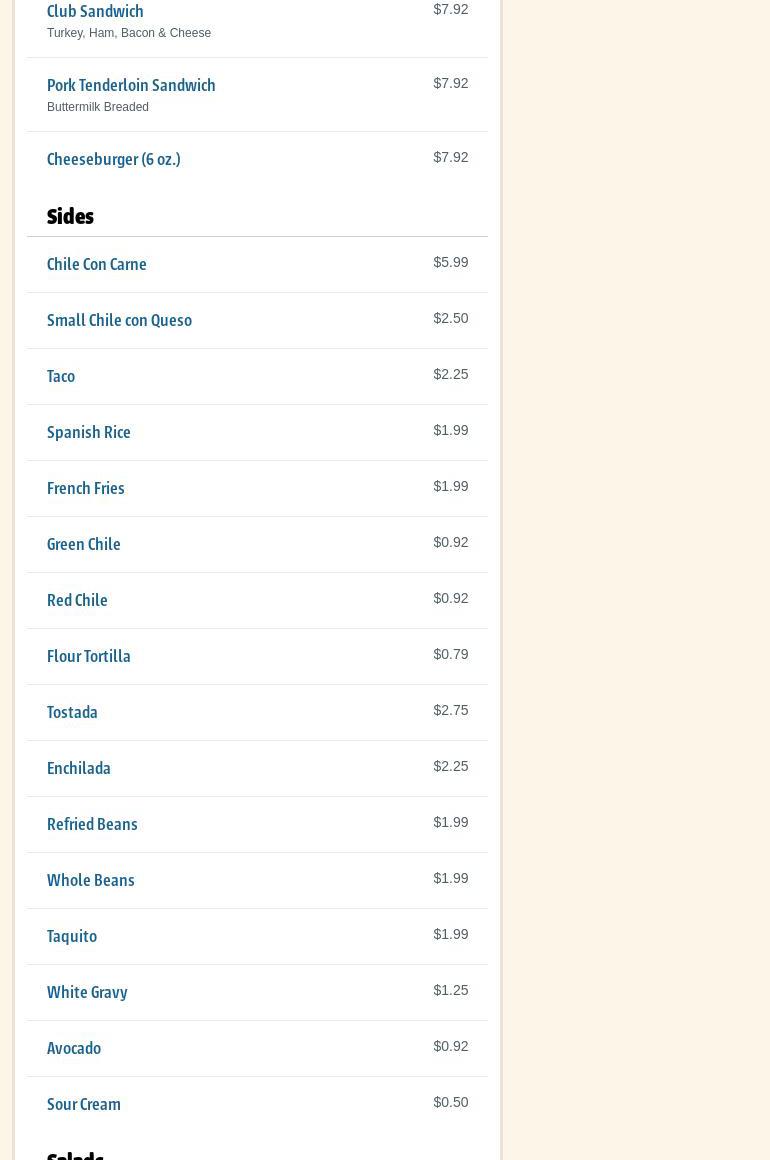Choose Spanish Rice from Sides
The image size is (770, 1160).
89,432
